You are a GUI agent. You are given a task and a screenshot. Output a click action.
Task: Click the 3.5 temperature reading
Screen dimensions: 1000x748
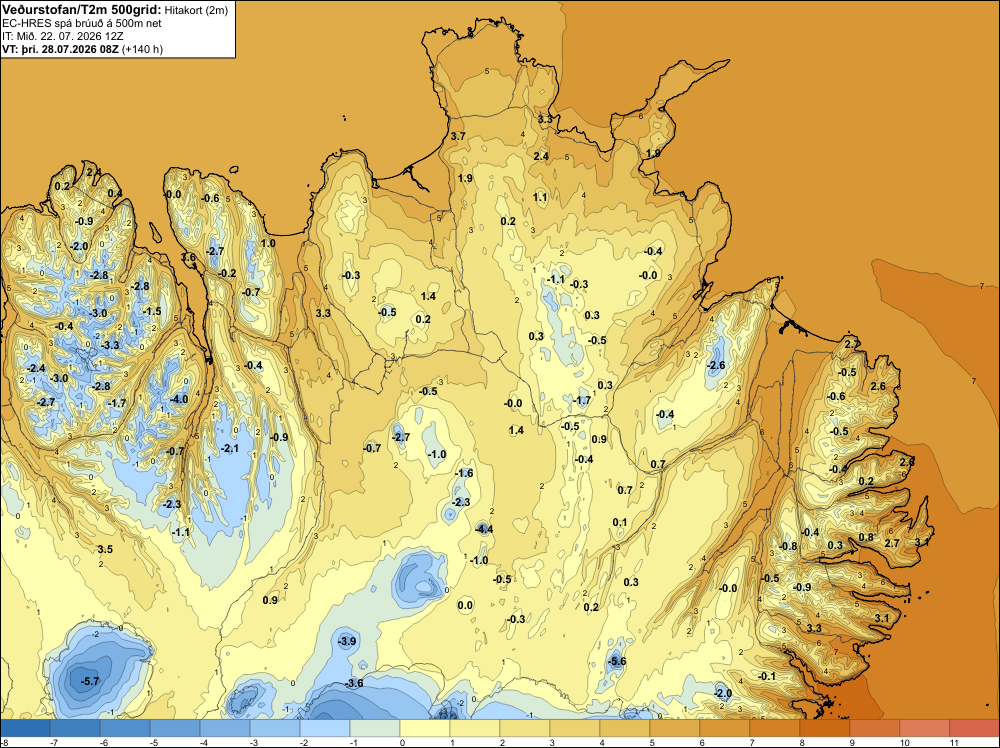click(105, 549)
